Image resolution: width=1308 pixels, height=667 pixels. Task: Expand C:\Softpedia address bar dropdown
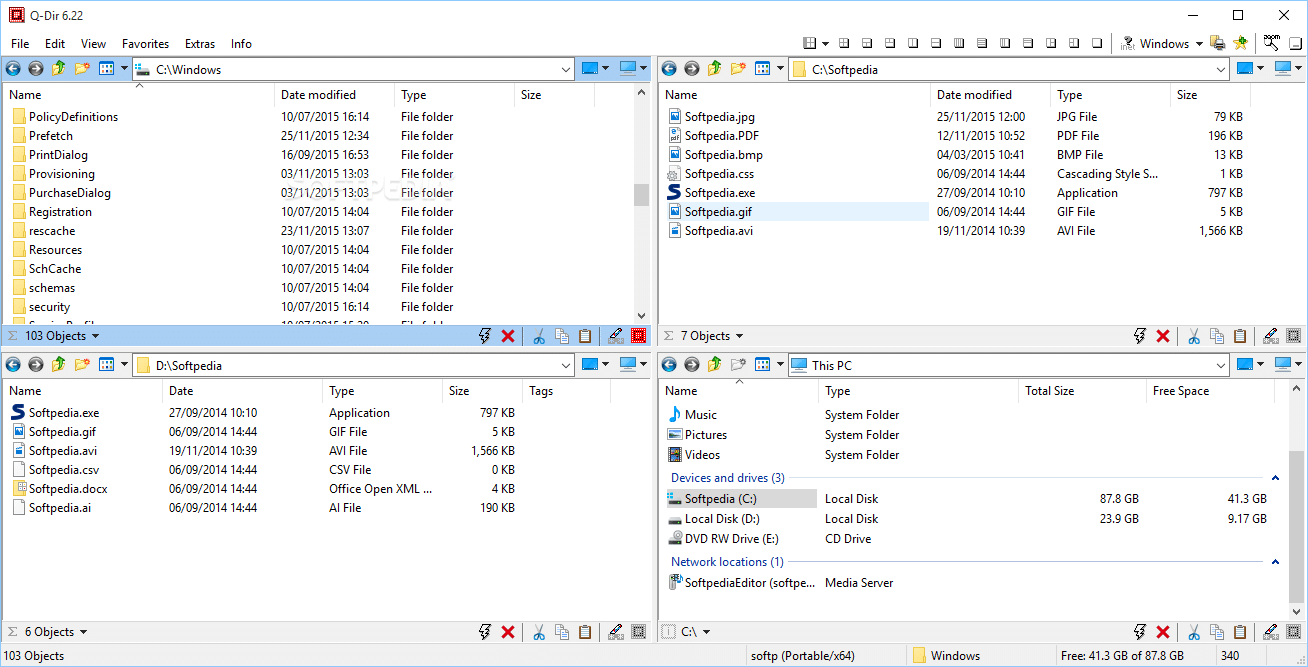coord(1221,70)
